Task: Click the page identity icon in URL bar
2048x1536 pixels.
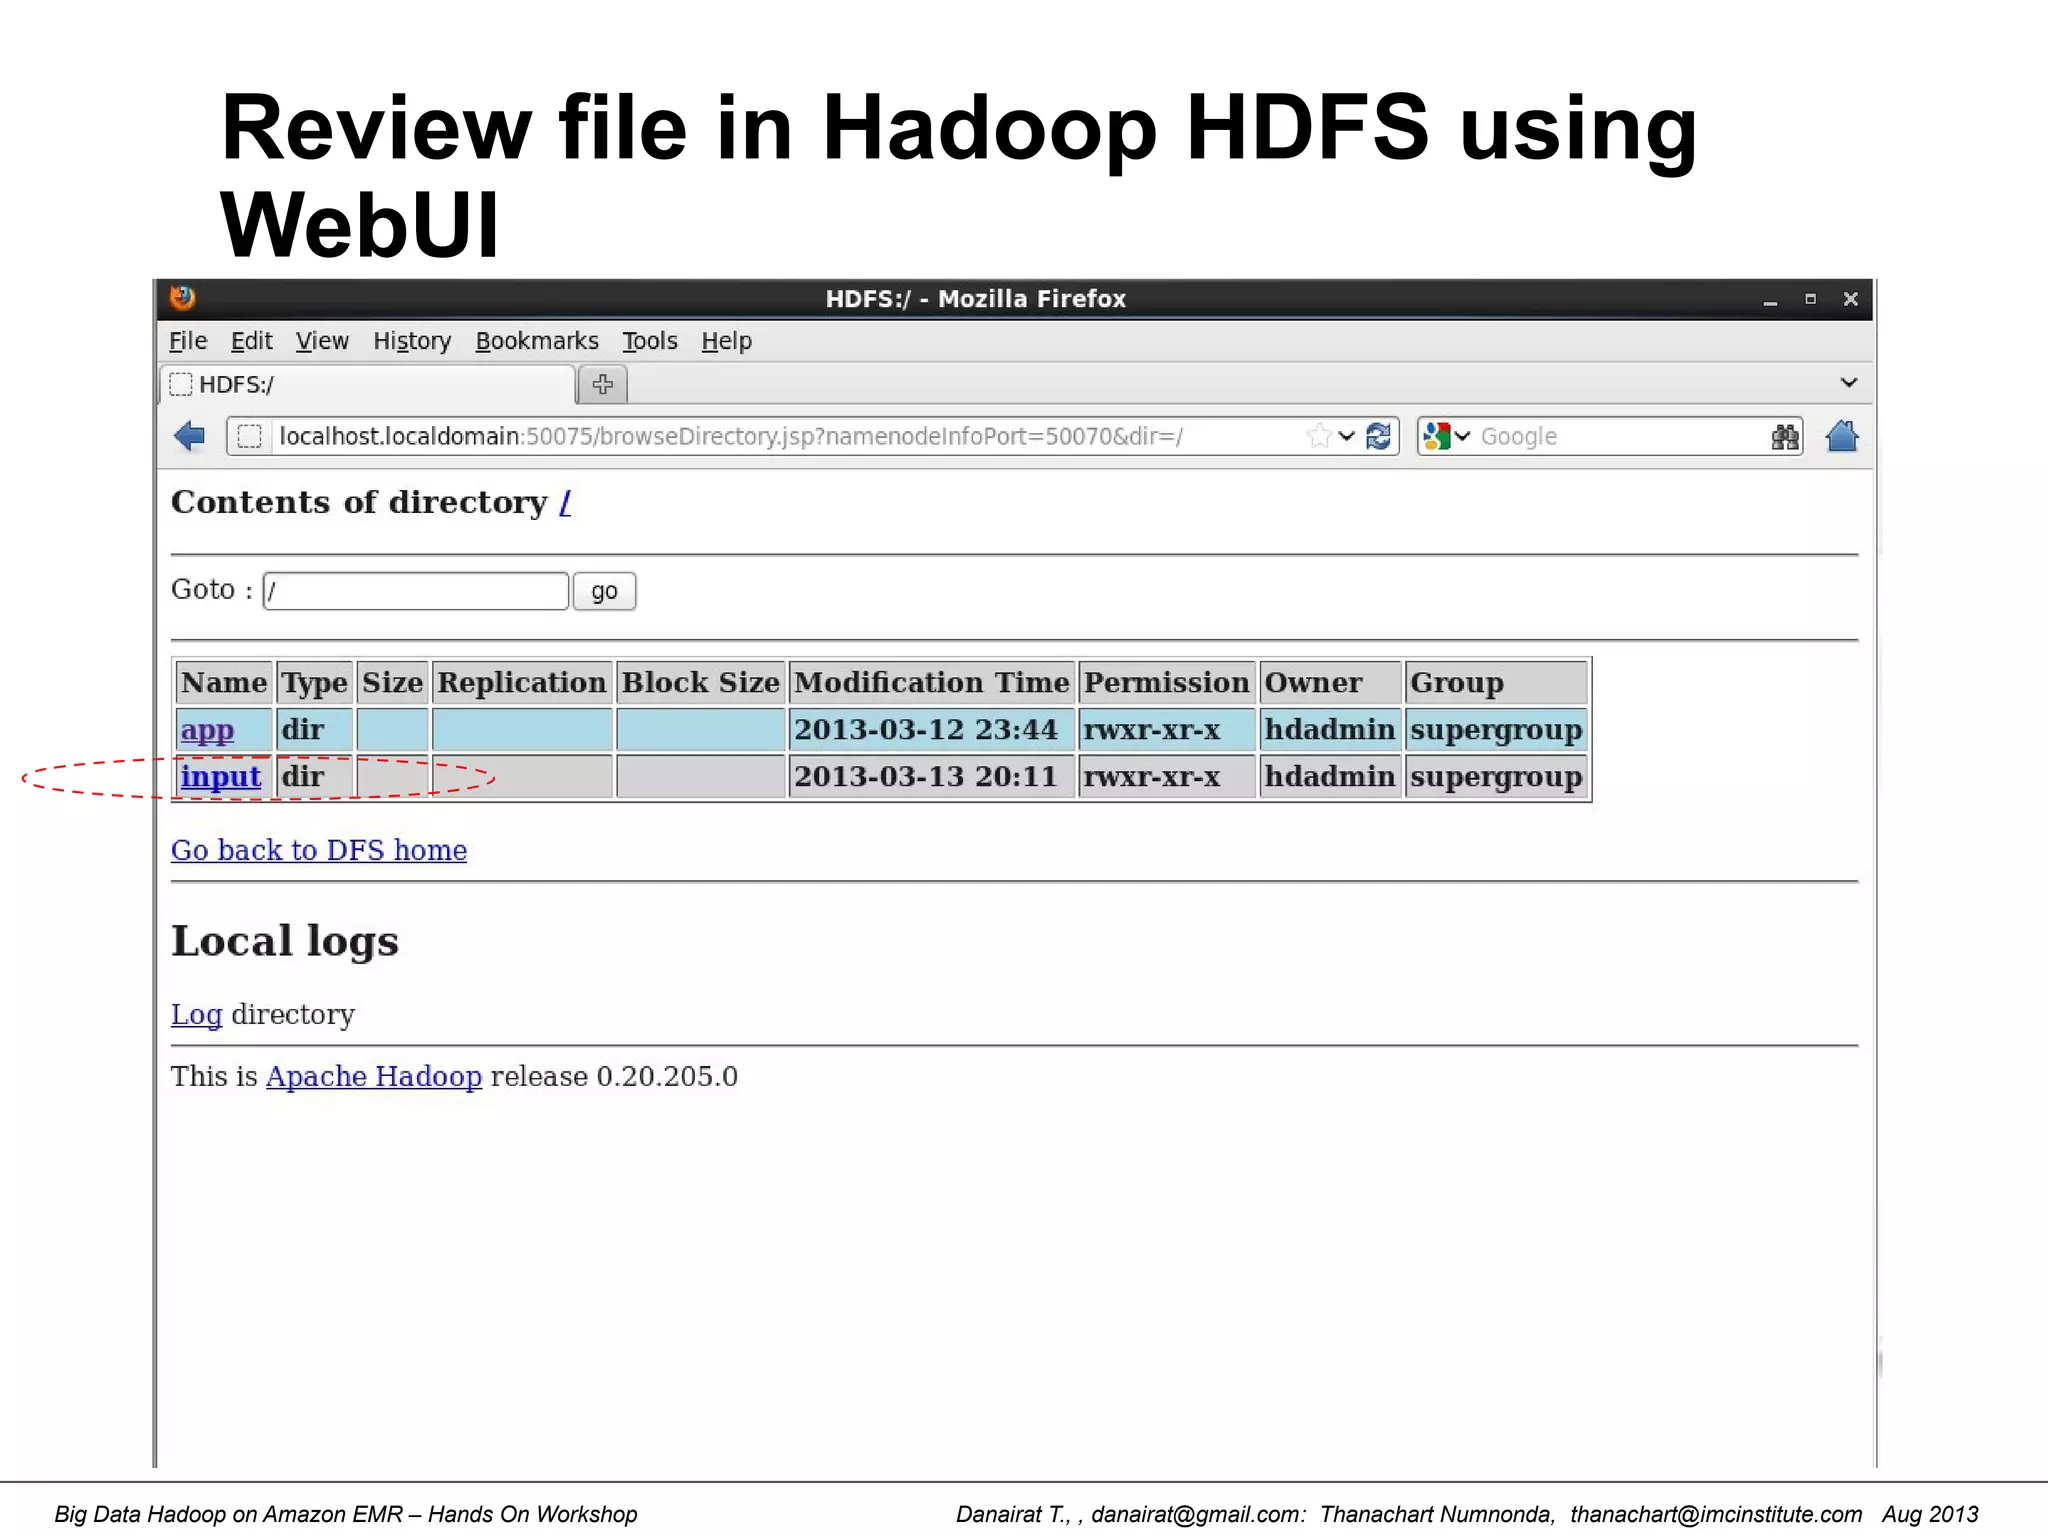Action: pyautogui.click(x=250, y=436)
